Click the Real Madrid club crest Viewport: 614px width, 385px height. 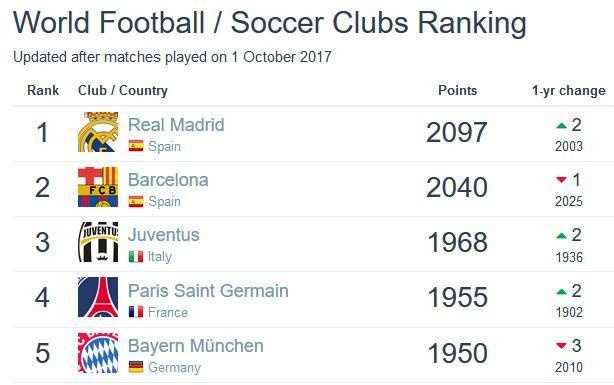click(98, 132)
